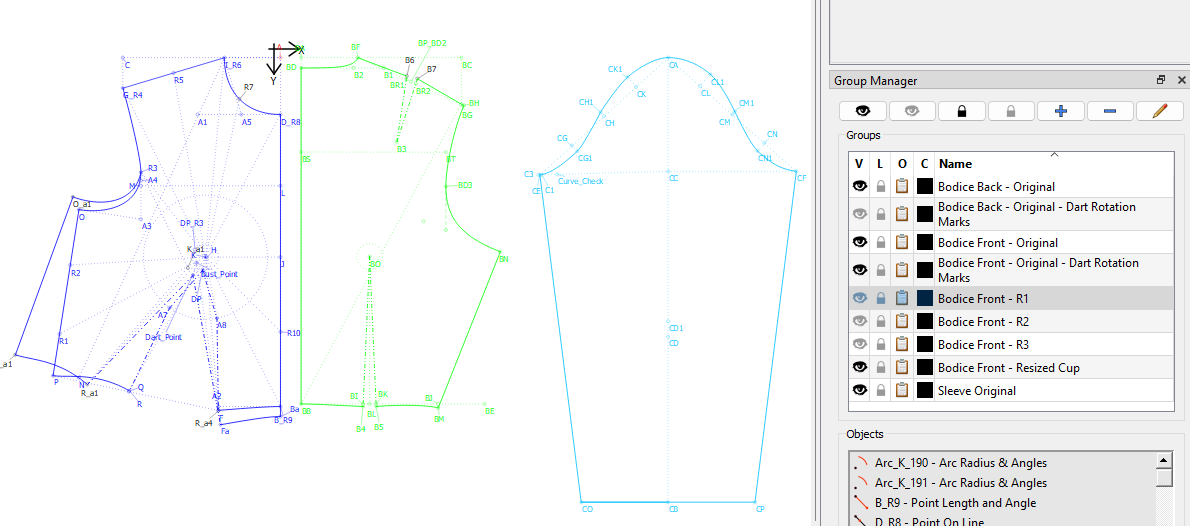Float the Group Manager panel
The height and width of the screenshot is (526, 1190).
point(1161,81)
